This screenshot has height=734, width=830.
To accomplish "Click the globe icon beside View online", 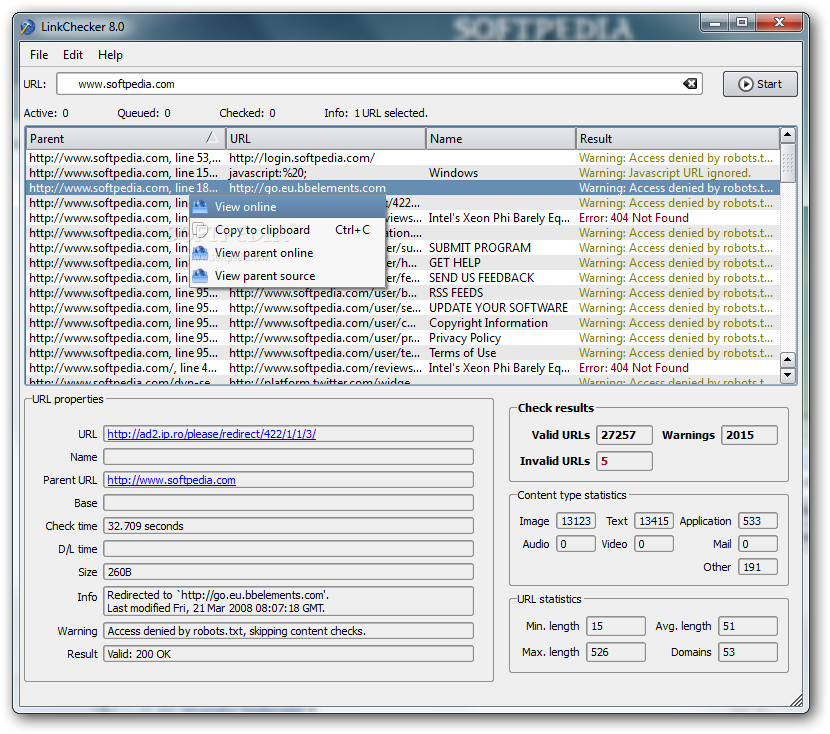I will 200,207.
